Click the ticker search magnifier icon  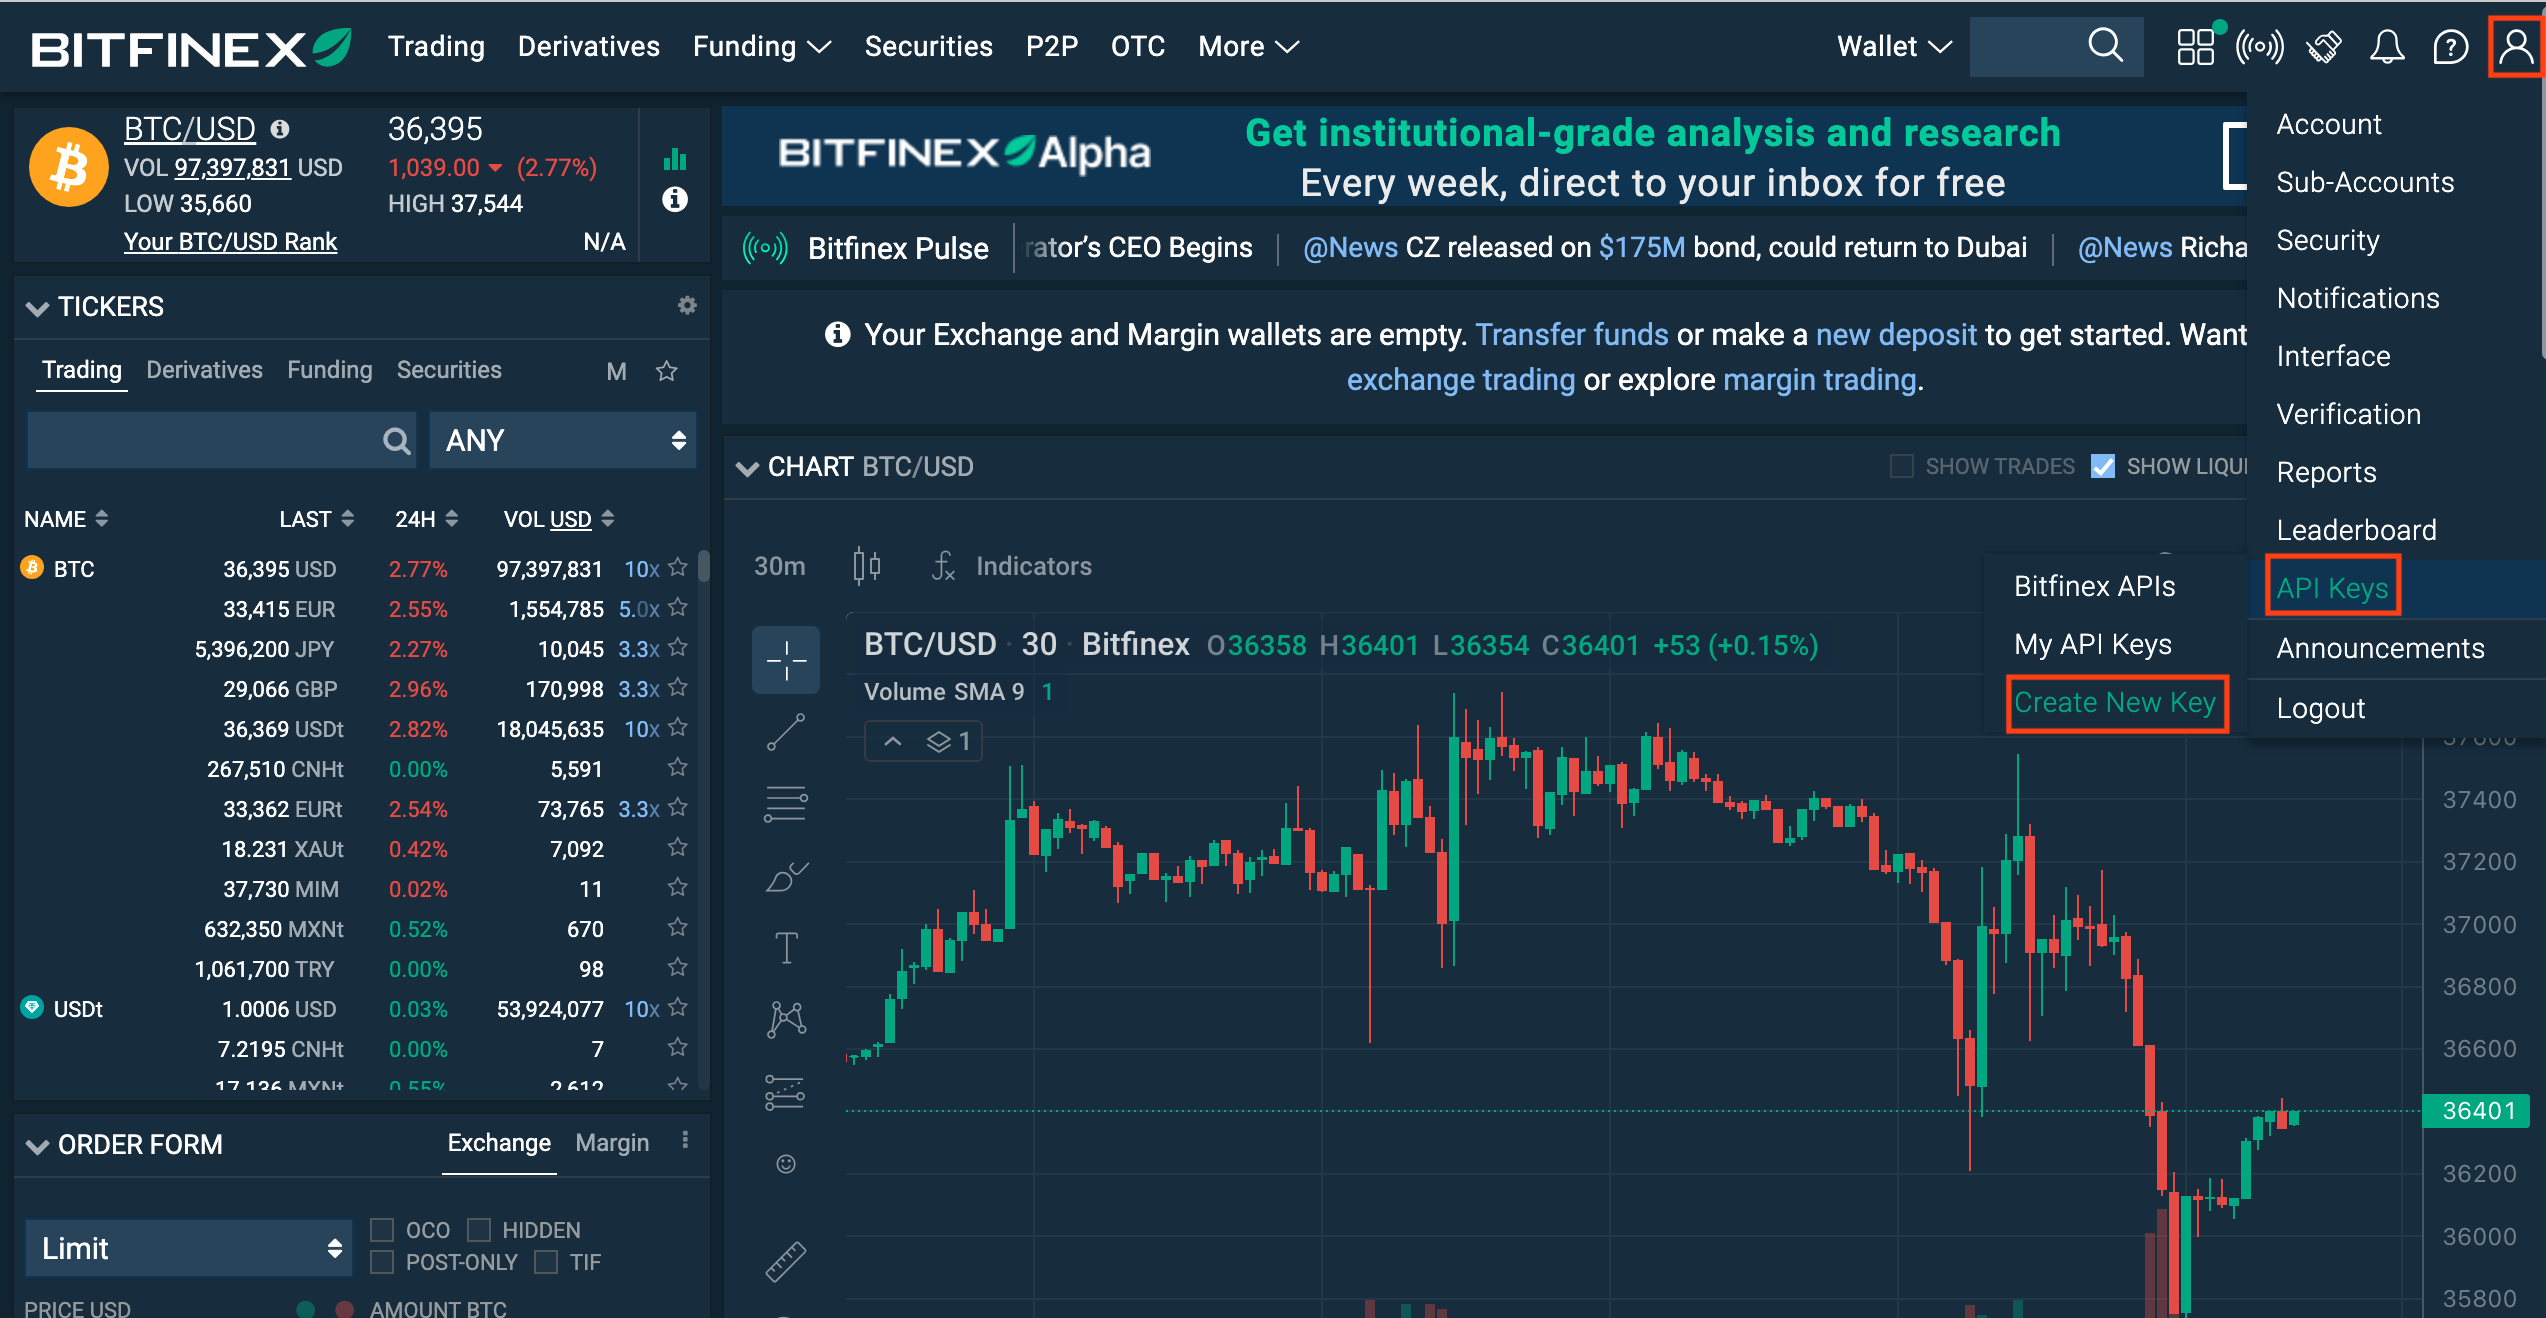click(x=397, y=440)
